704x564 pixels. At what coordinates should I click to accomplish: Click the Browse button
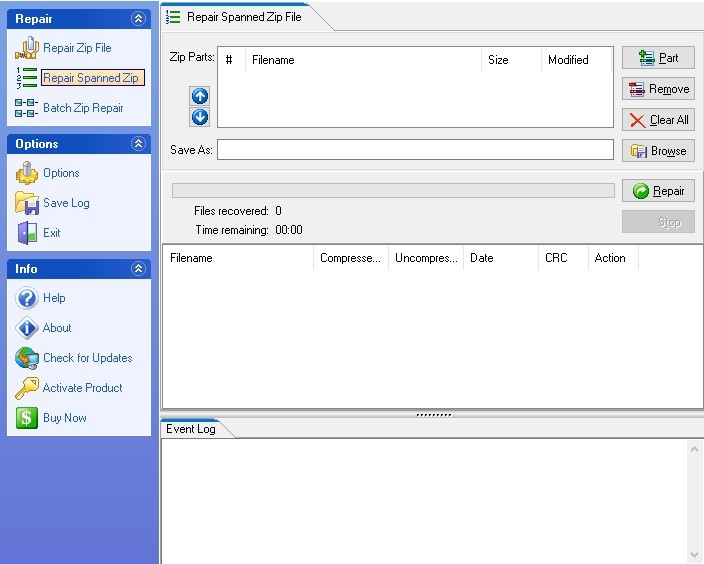tap(658, 151)
